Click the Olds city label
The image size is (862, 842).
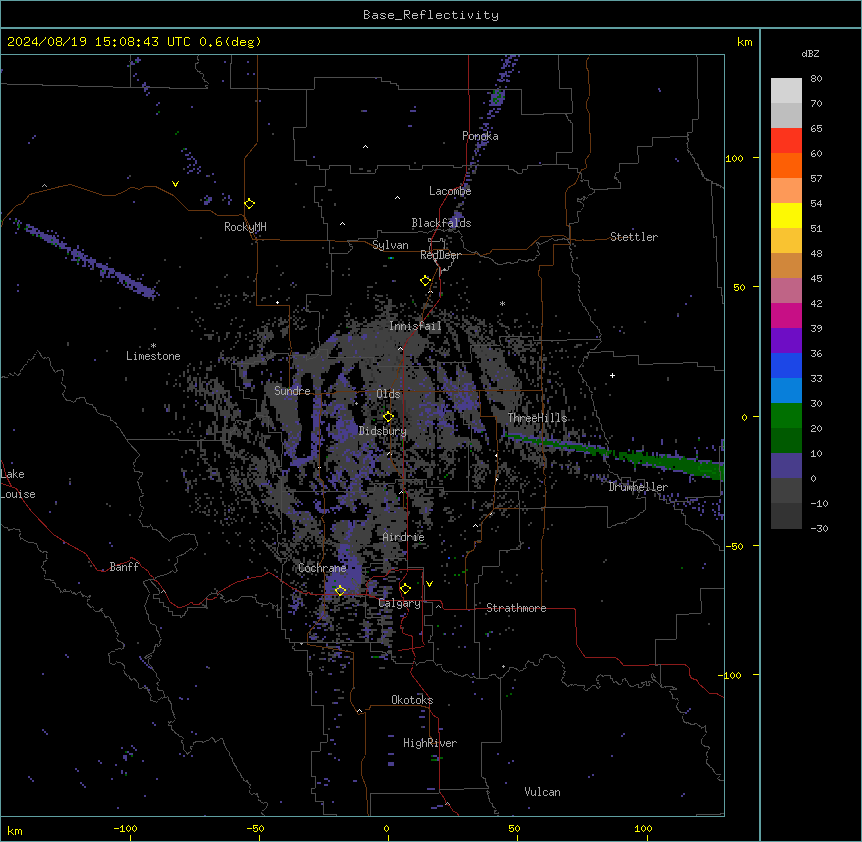coord(388,394)
